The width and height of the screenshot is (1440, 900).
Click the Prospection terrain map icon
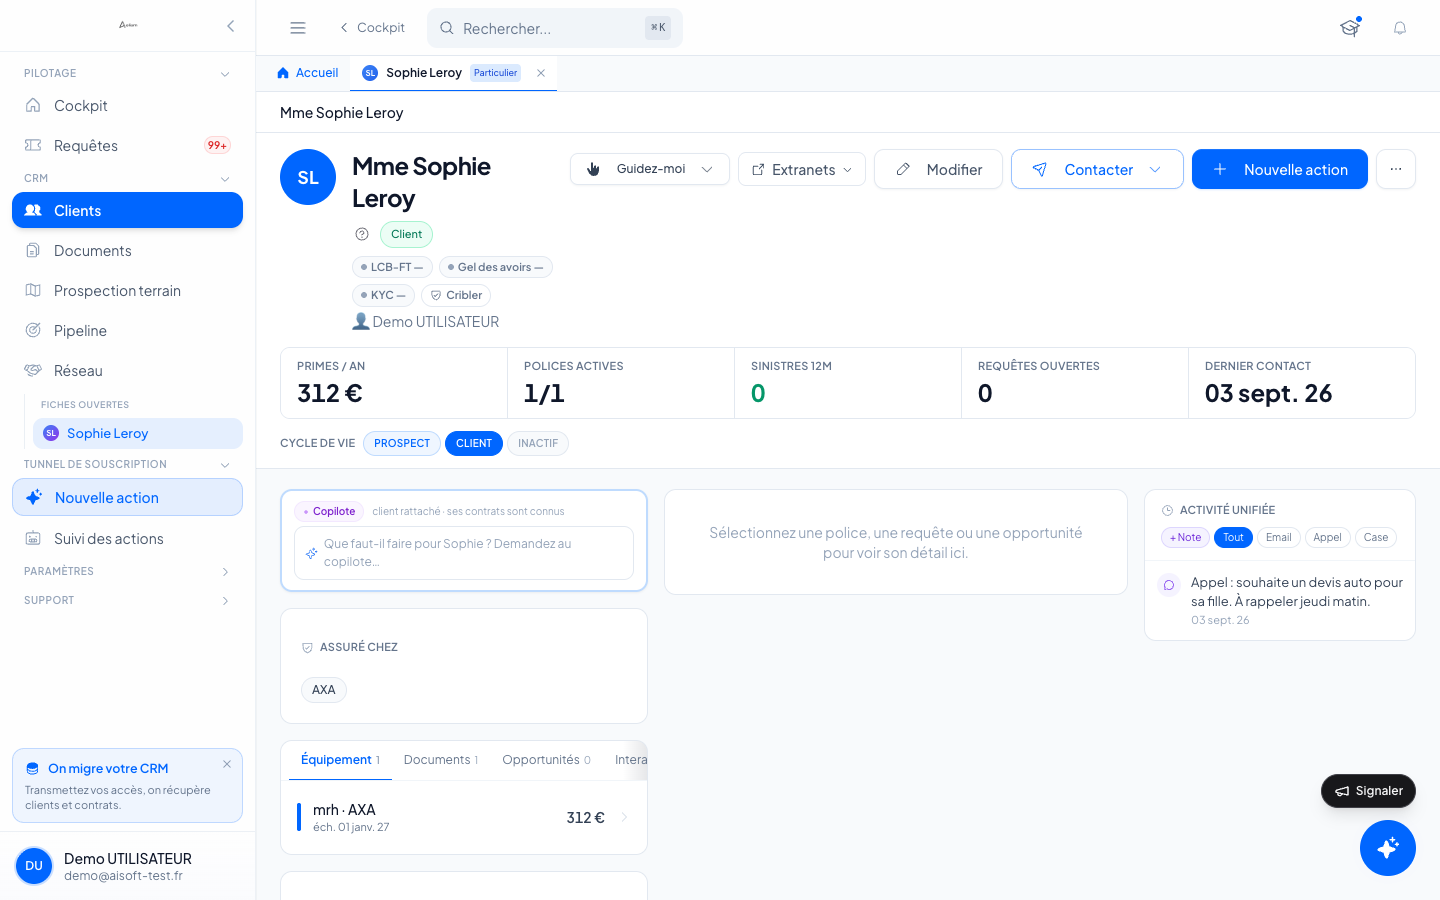pos(33,290)
